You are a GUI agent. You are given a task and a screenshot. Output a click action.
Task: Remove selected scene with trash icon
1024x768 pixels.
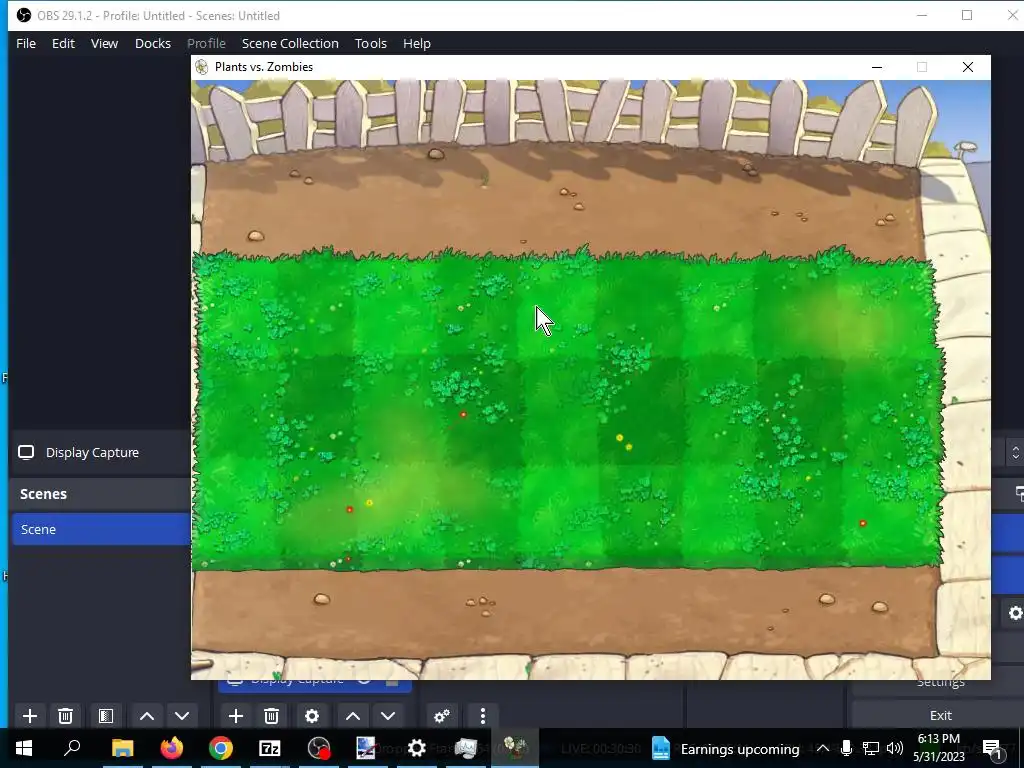pyautogui.click(x=65, y=716)
